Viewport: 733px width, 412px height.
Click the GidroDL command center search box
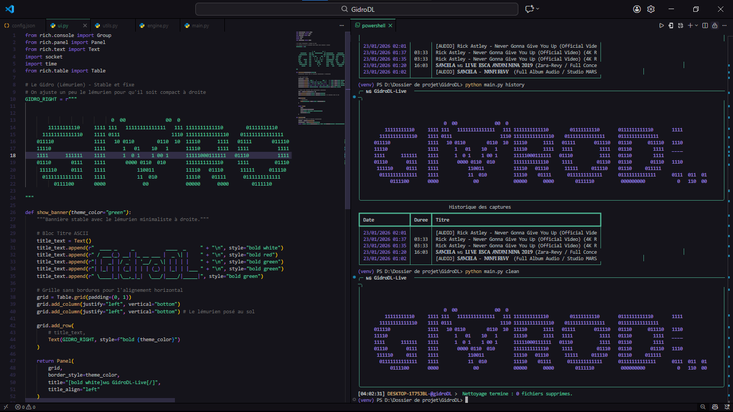tap(366, 8)
